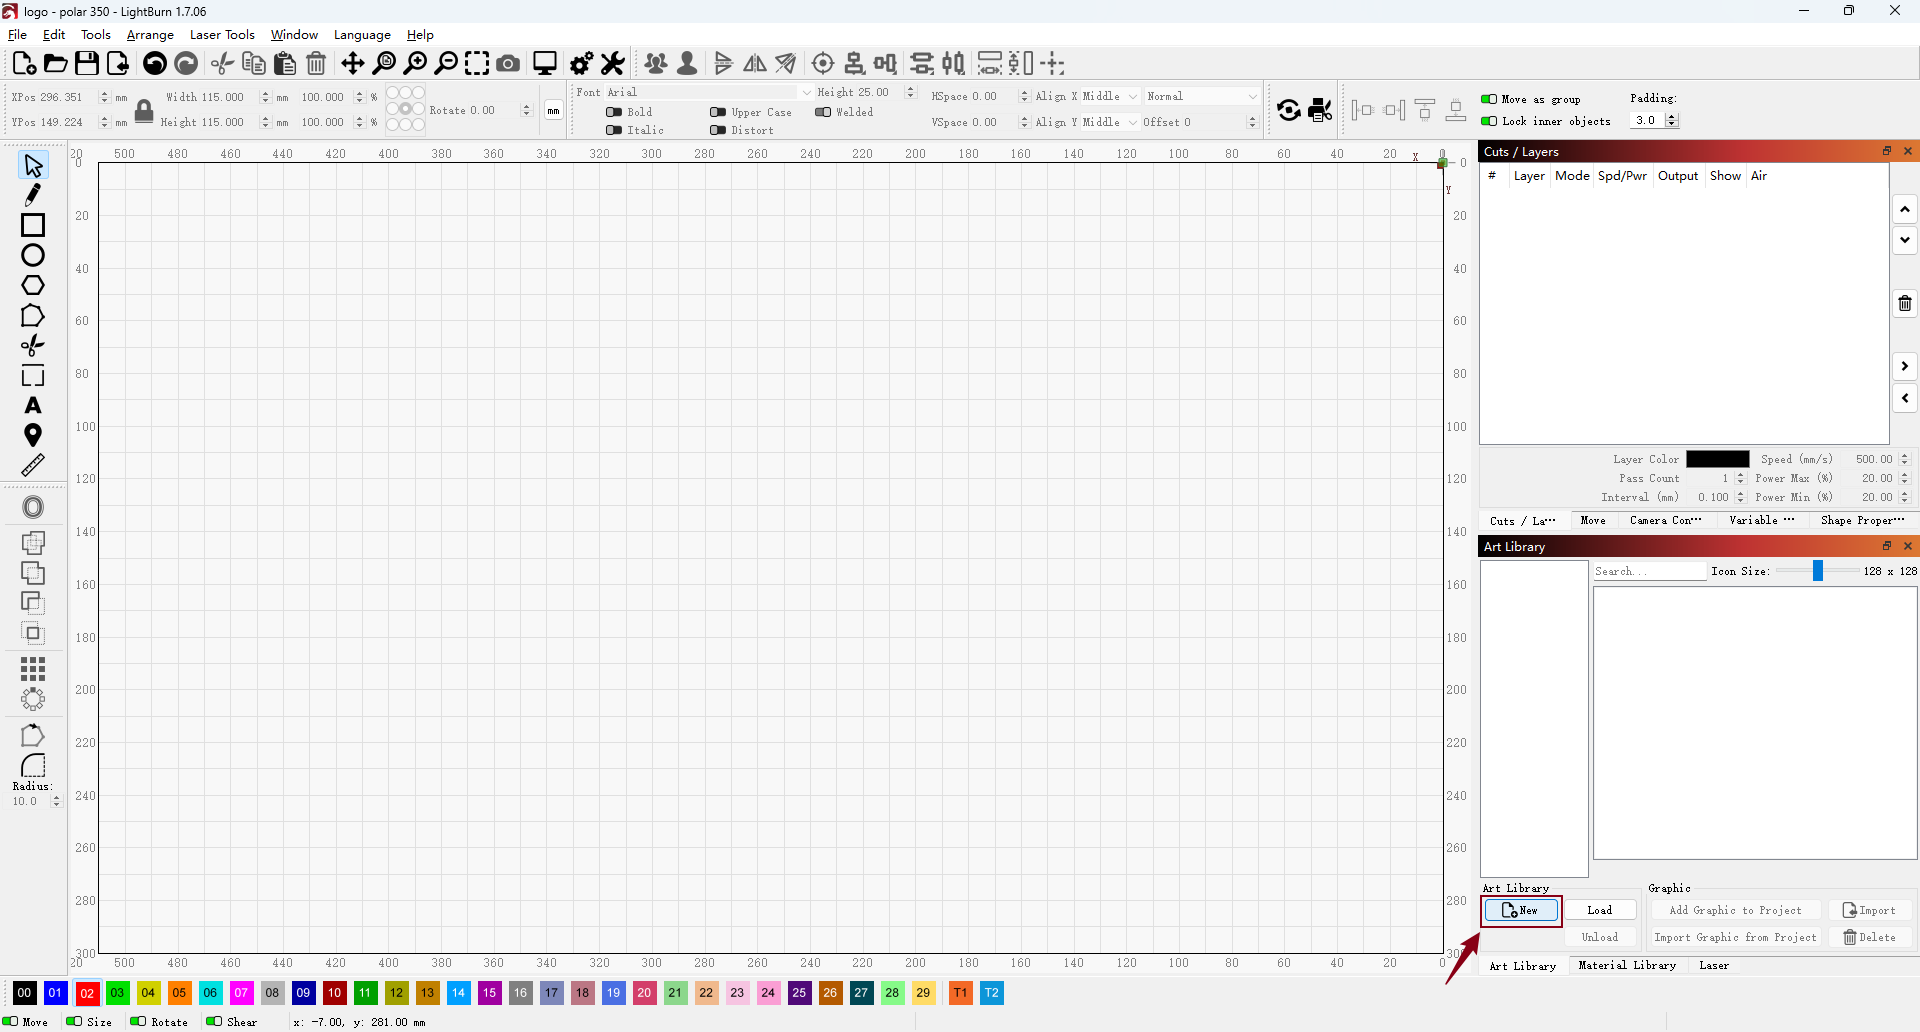Step the Padding value spinner
The image size is (1920, 1032).
click(1672, 120)
